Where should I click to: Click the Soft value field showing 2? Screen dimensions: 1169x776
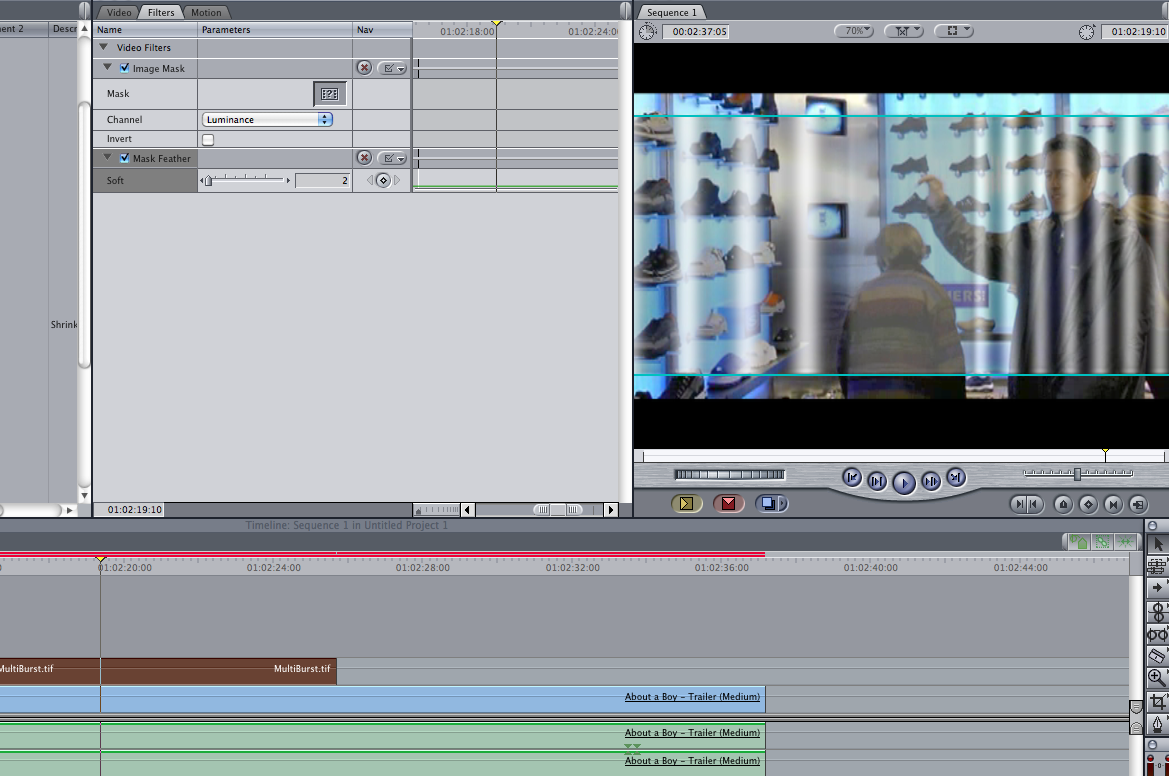click(322, 180)
